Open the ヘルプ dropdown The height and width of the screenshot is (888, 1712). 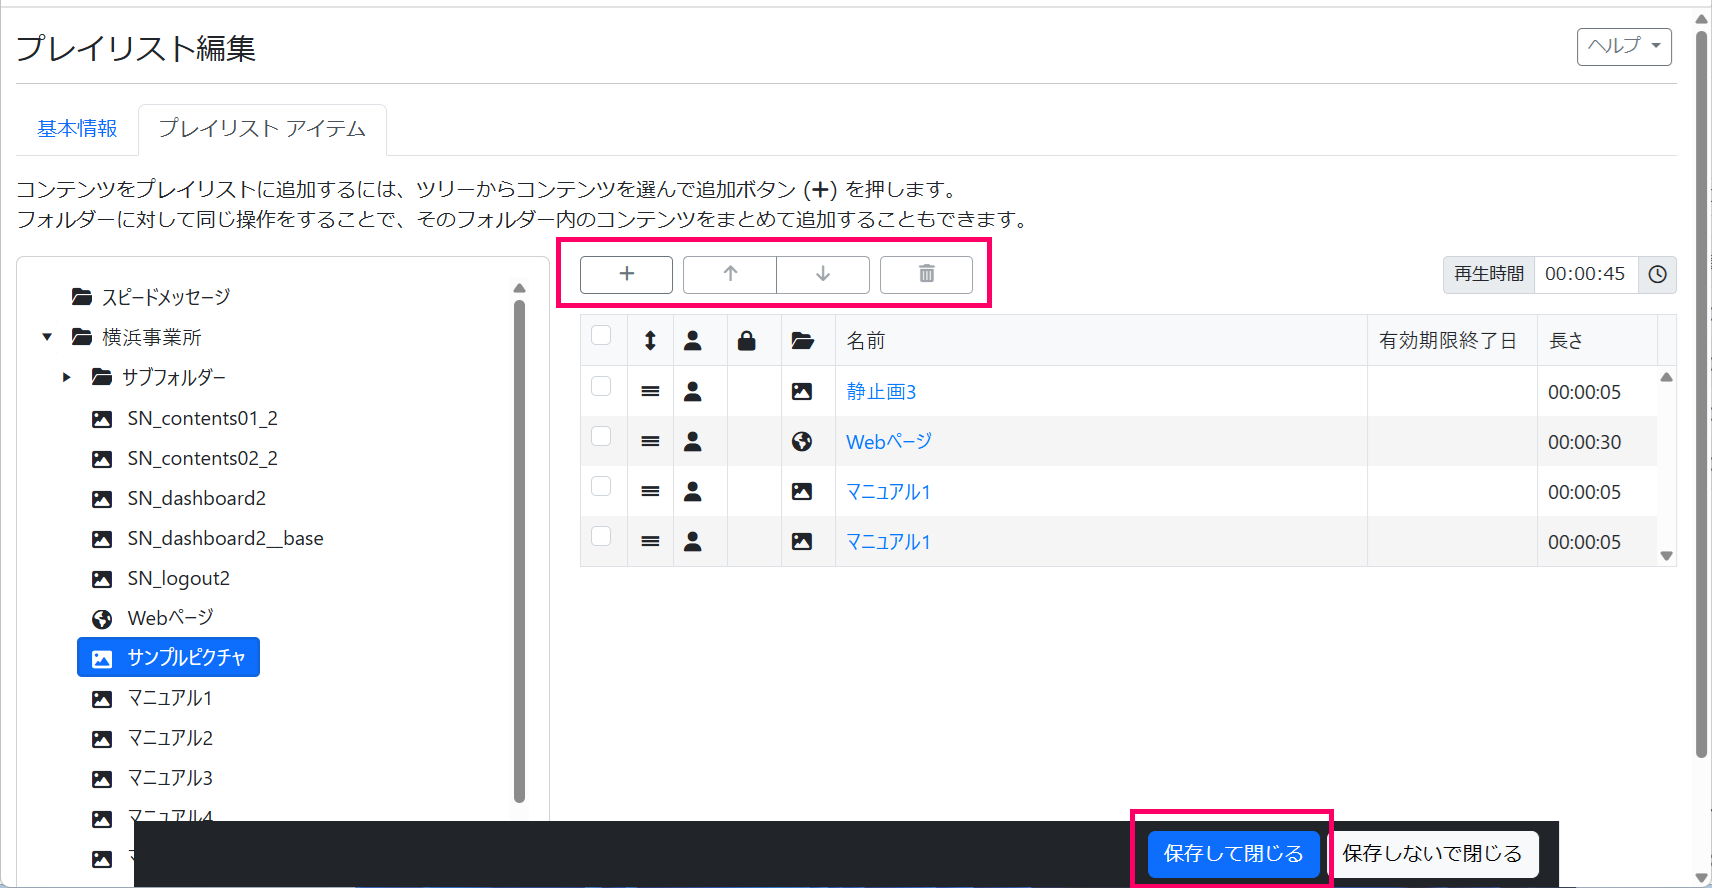1623,46
